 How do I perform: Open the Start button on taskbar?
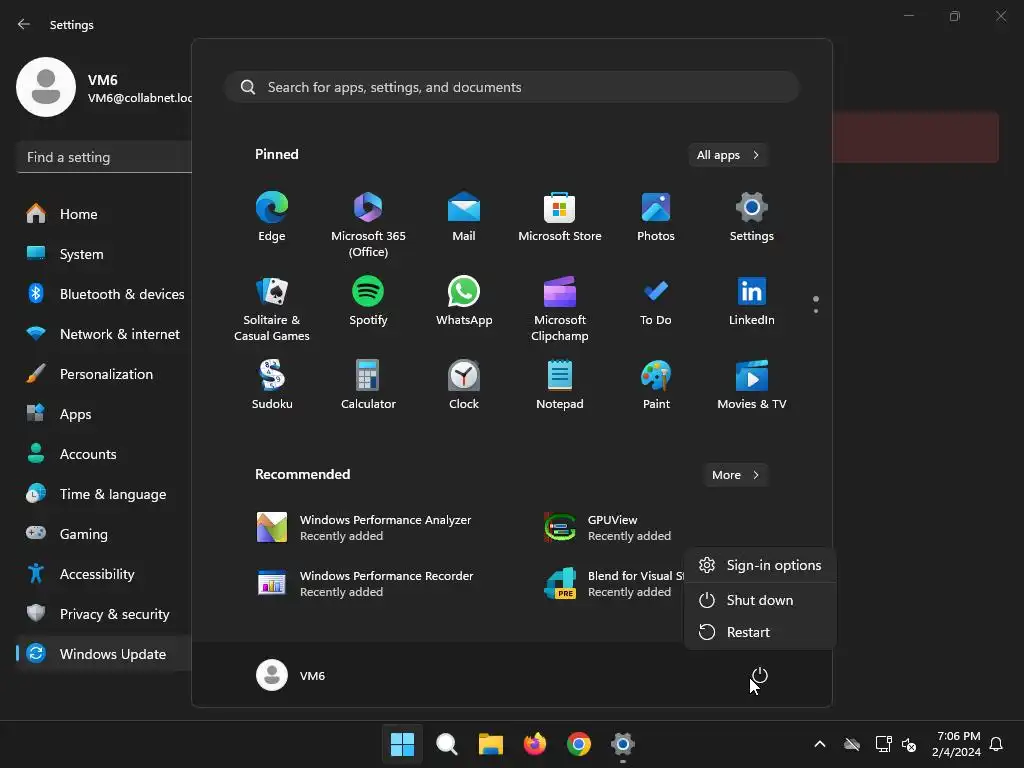click(402, 744)
